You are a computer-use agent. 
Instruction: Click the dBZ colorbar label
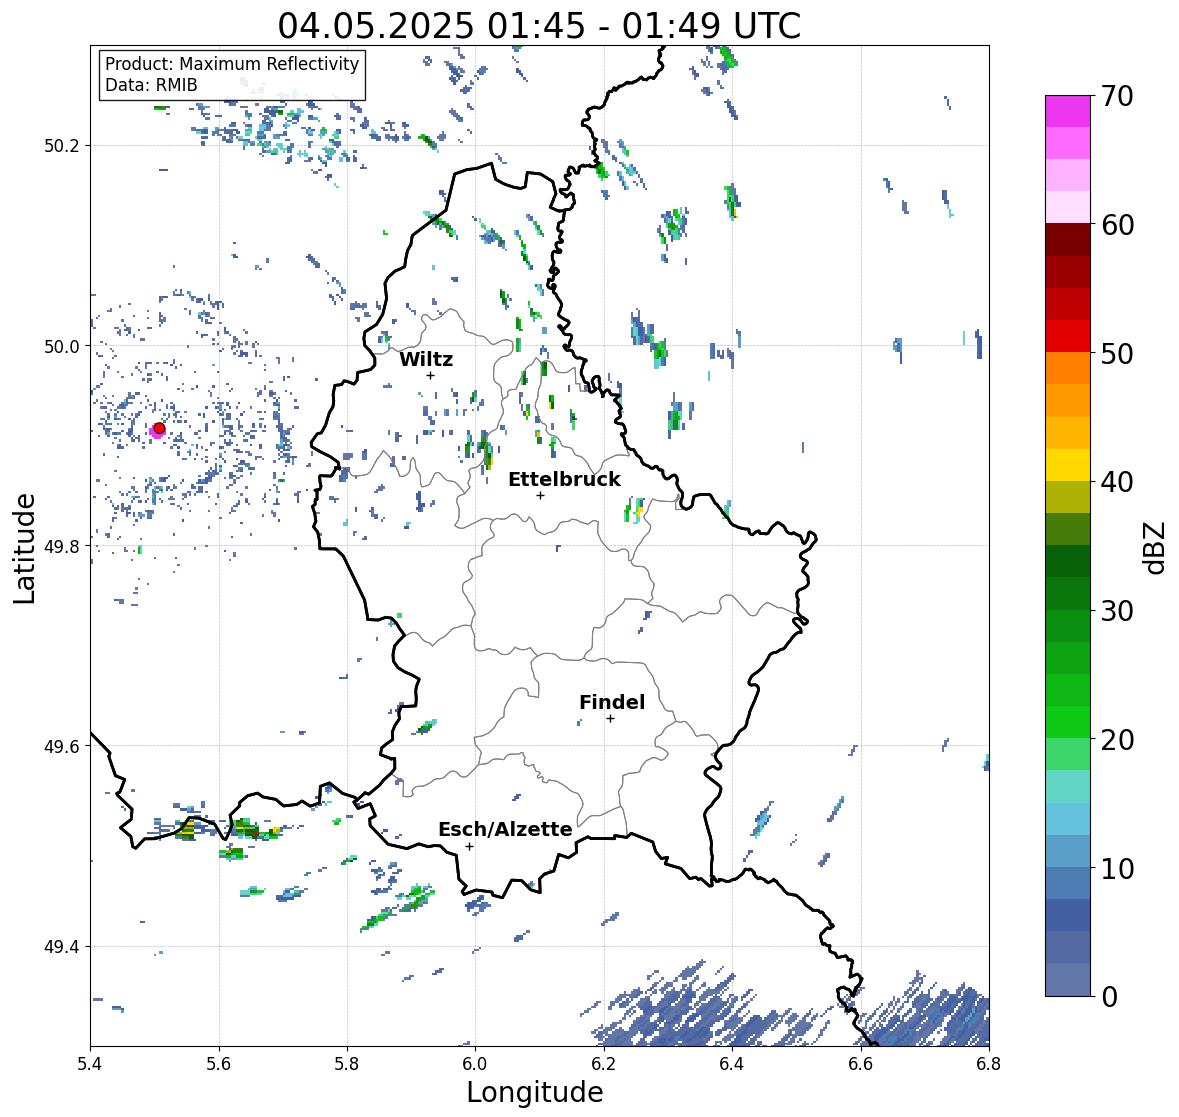[1156, 548]
